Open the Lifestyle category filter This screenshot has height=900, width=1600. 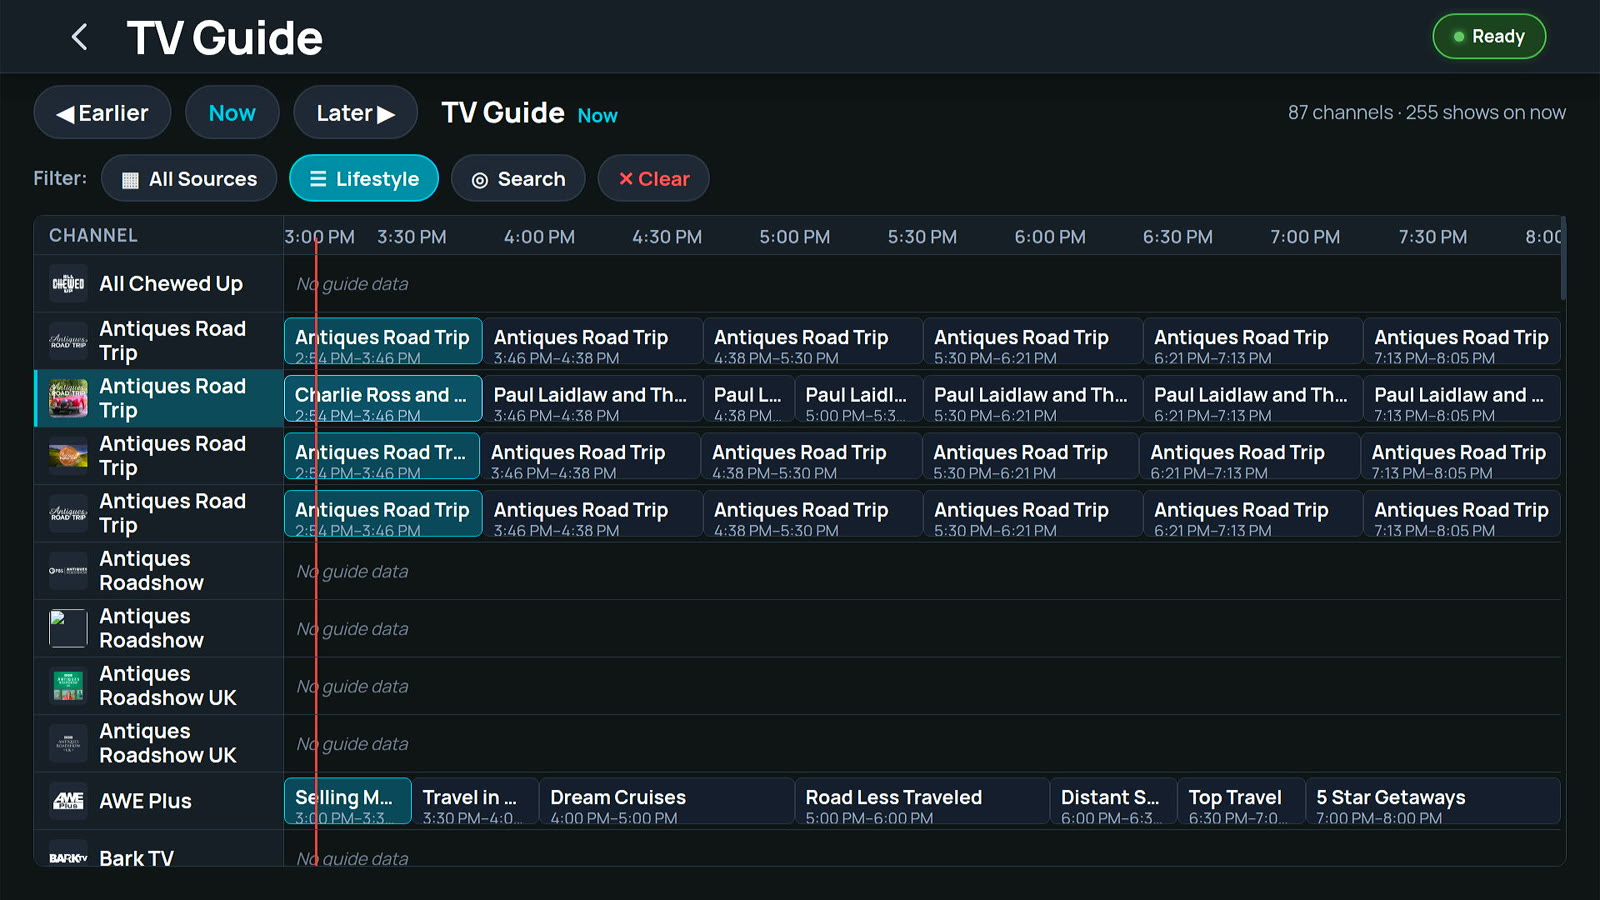pos(364,179)
